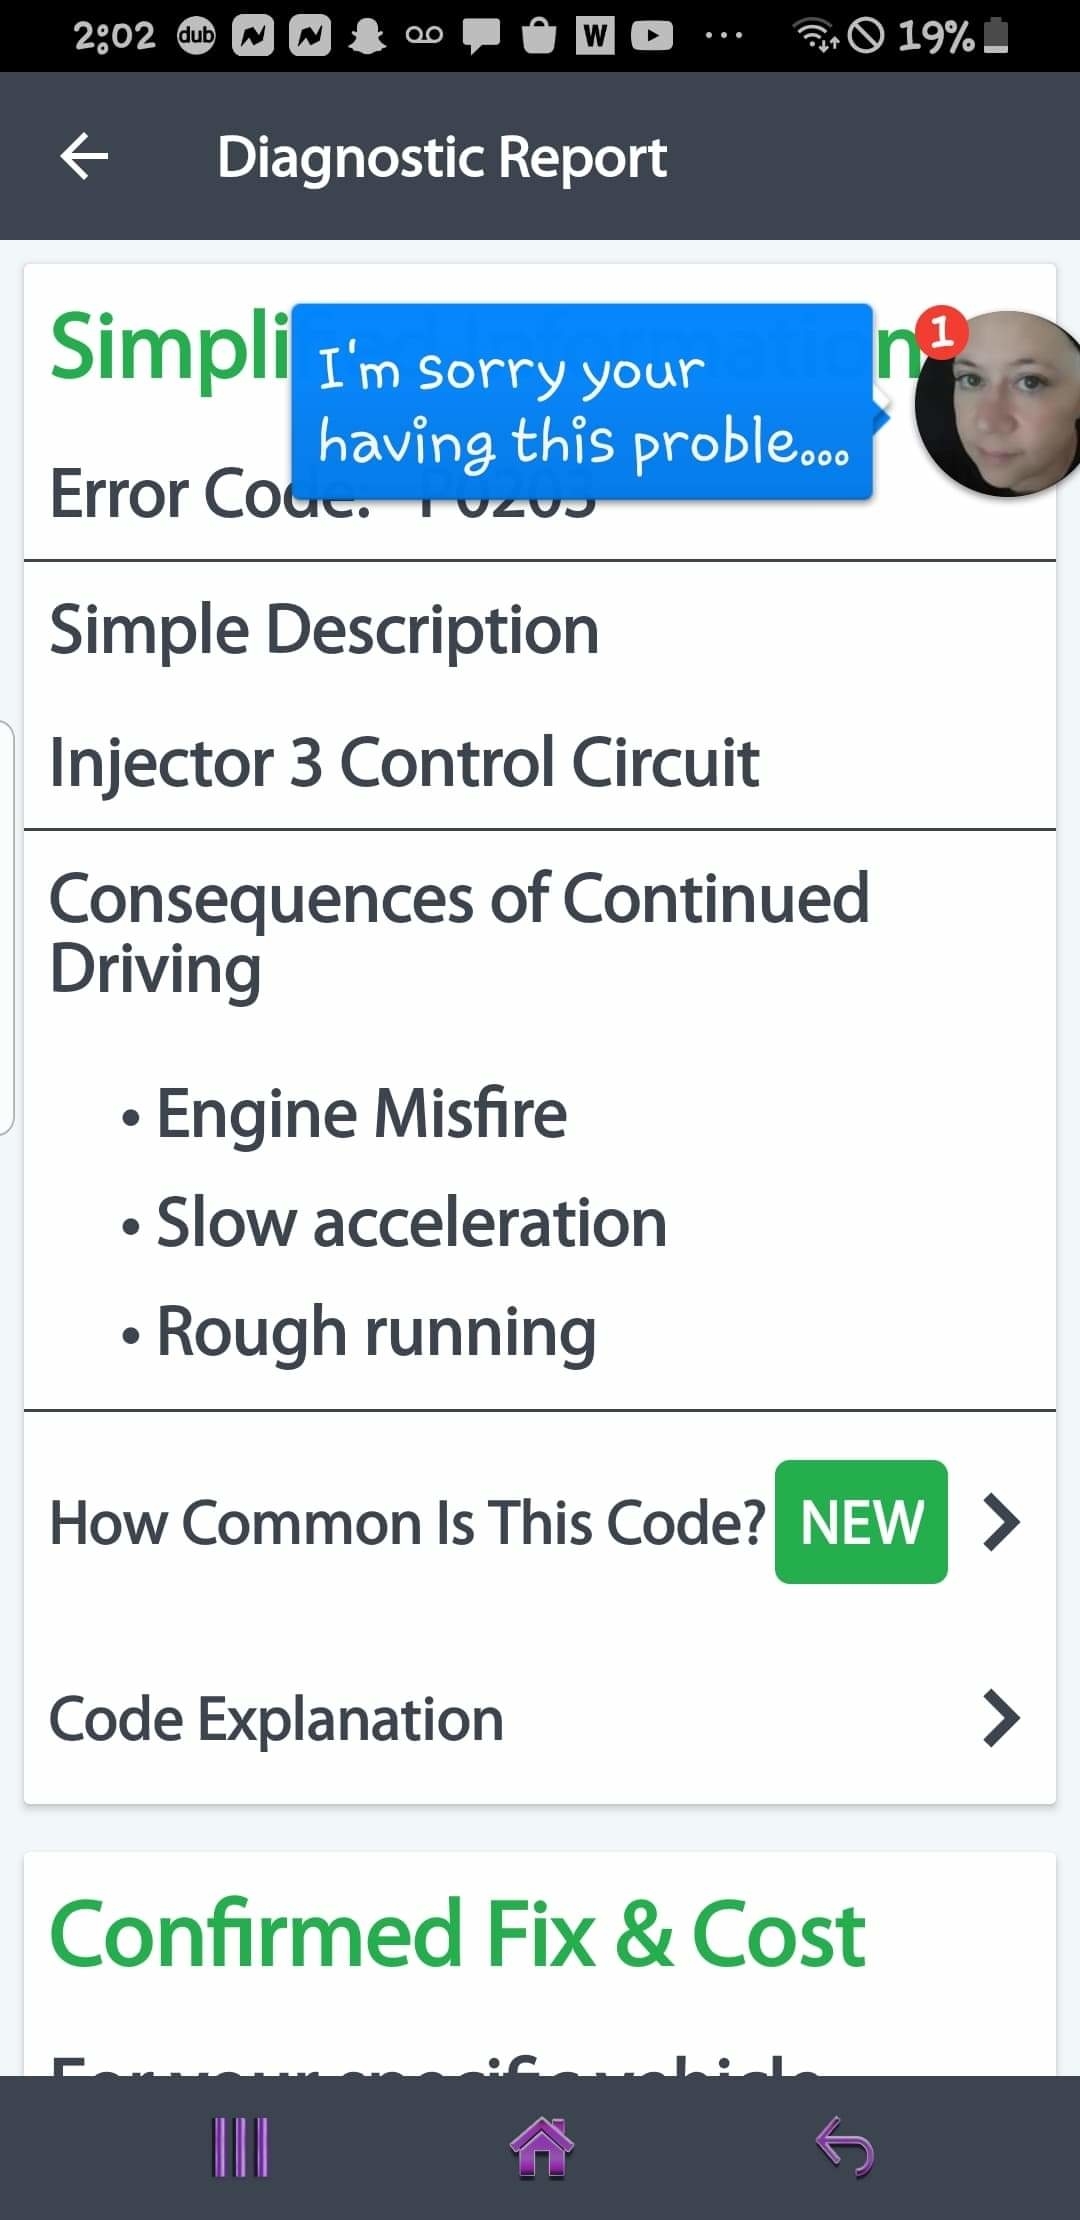Tap the red notification badge
Screen dimensions: 1080x2220
(941, 331)
